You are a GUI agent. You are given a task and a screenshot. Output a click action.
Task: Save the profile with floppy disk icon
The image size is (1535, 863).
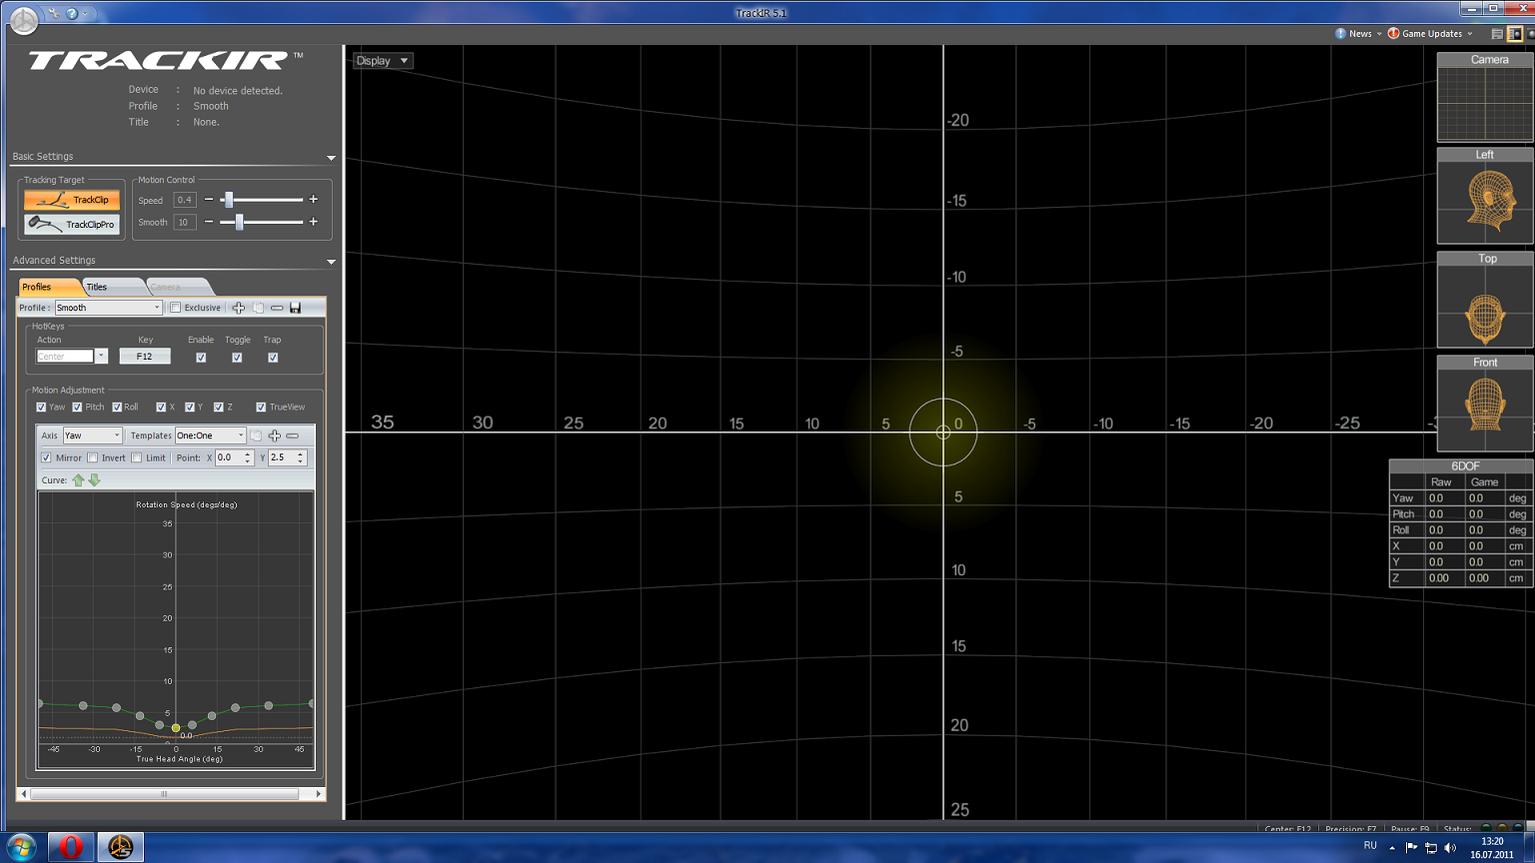pyautogui.click(x=295, y=308)
